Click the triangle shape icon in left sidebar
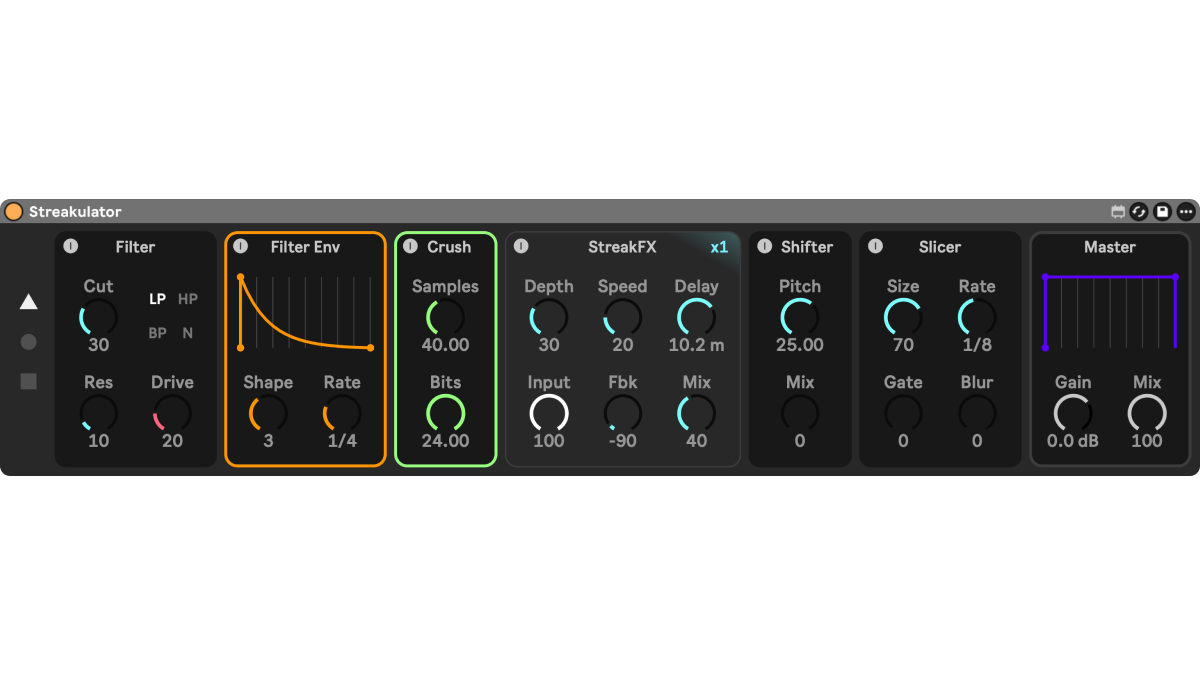This screenshot has width=1200, height=675. point(29,302)
